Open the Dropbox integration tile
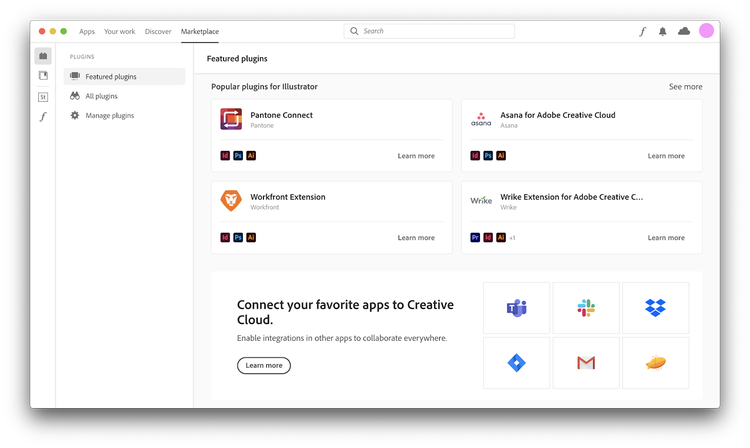Screen dimensions: 750x448 tap(655, 308)
